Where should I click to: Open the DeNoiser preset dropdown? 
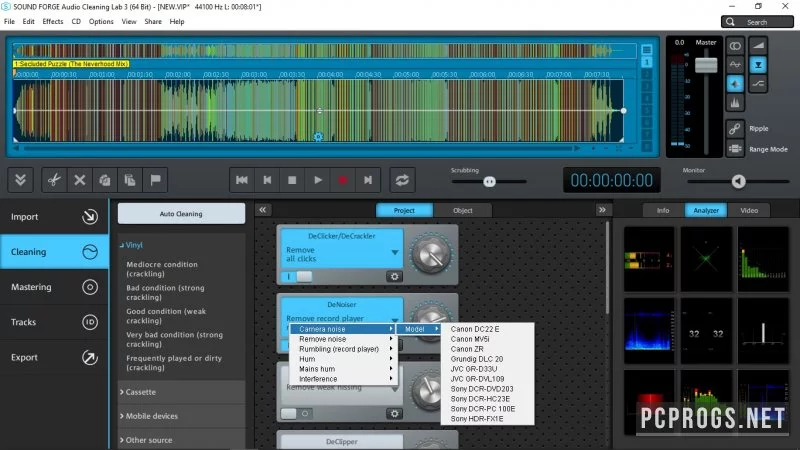pos(395,319)
